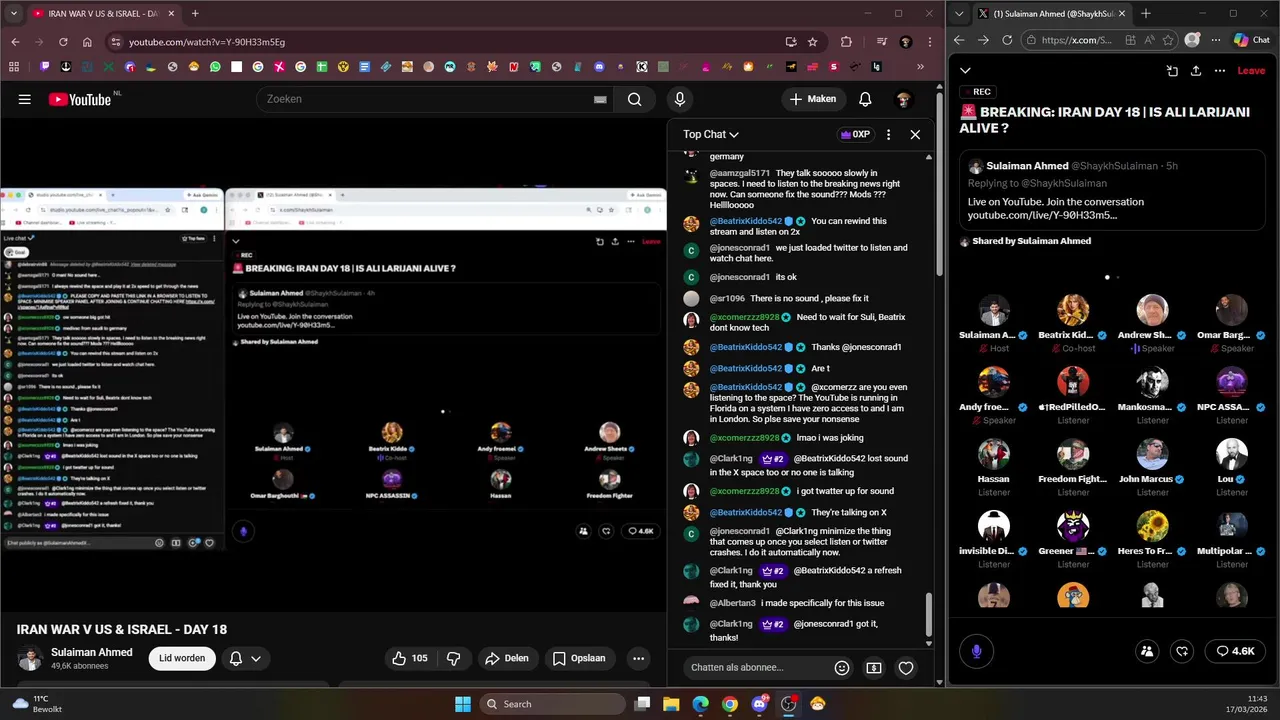The image size is (1280, 720).
Task: Open Edge Copilot Chat button
Action: pyautogui.click(x=1252, y=40)
